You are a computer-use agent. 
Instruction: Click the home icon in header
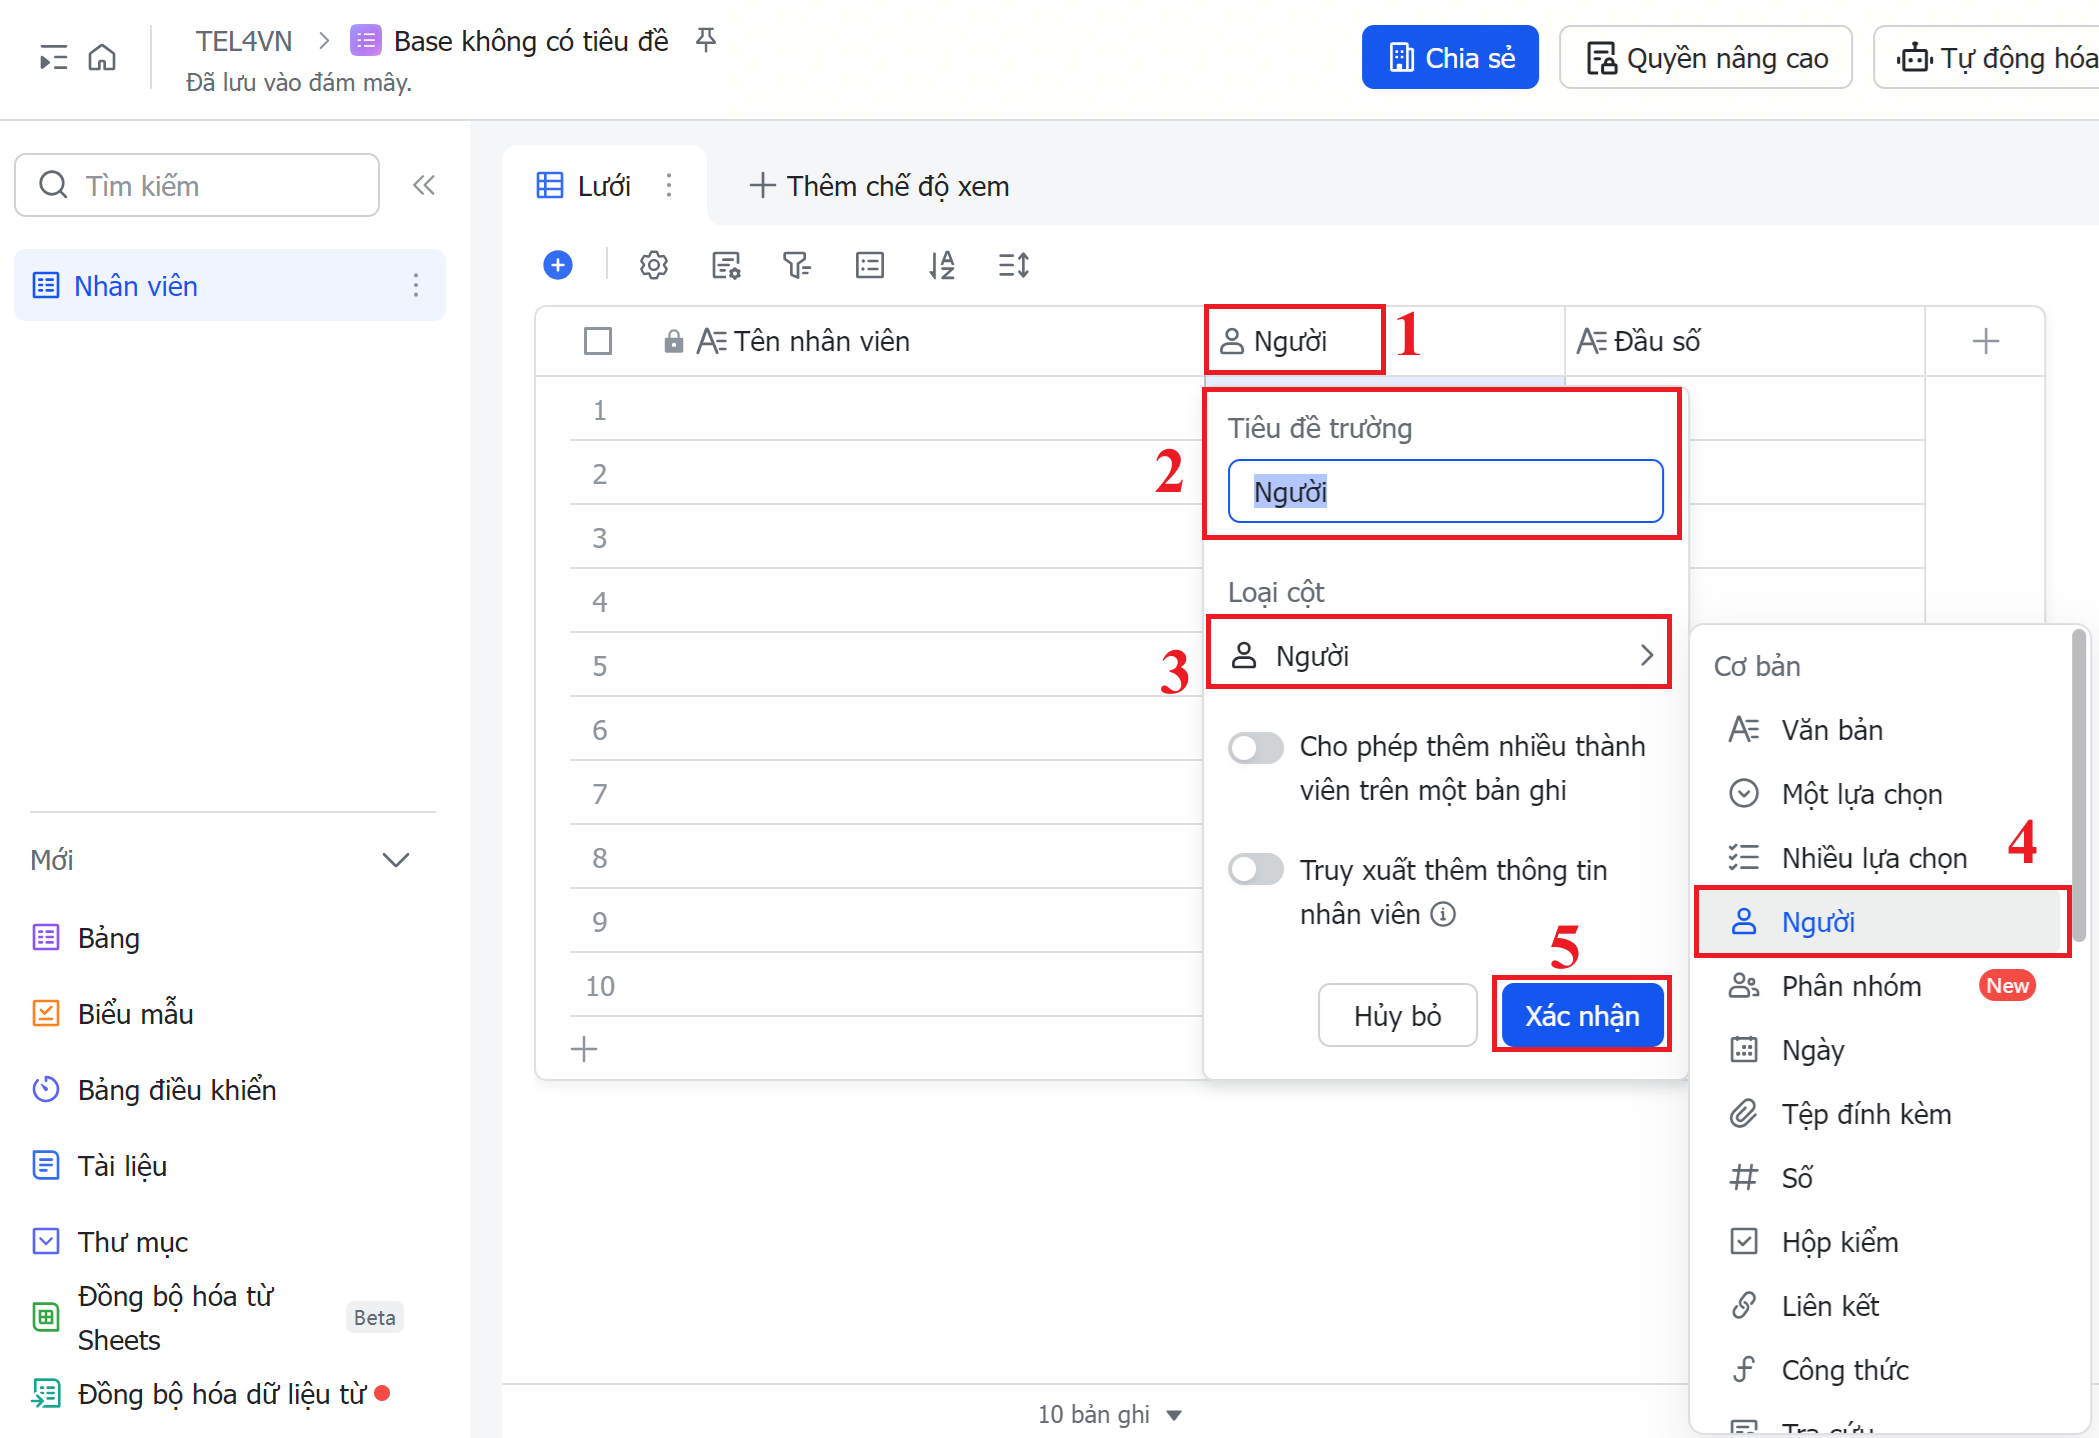pos(102,58)
